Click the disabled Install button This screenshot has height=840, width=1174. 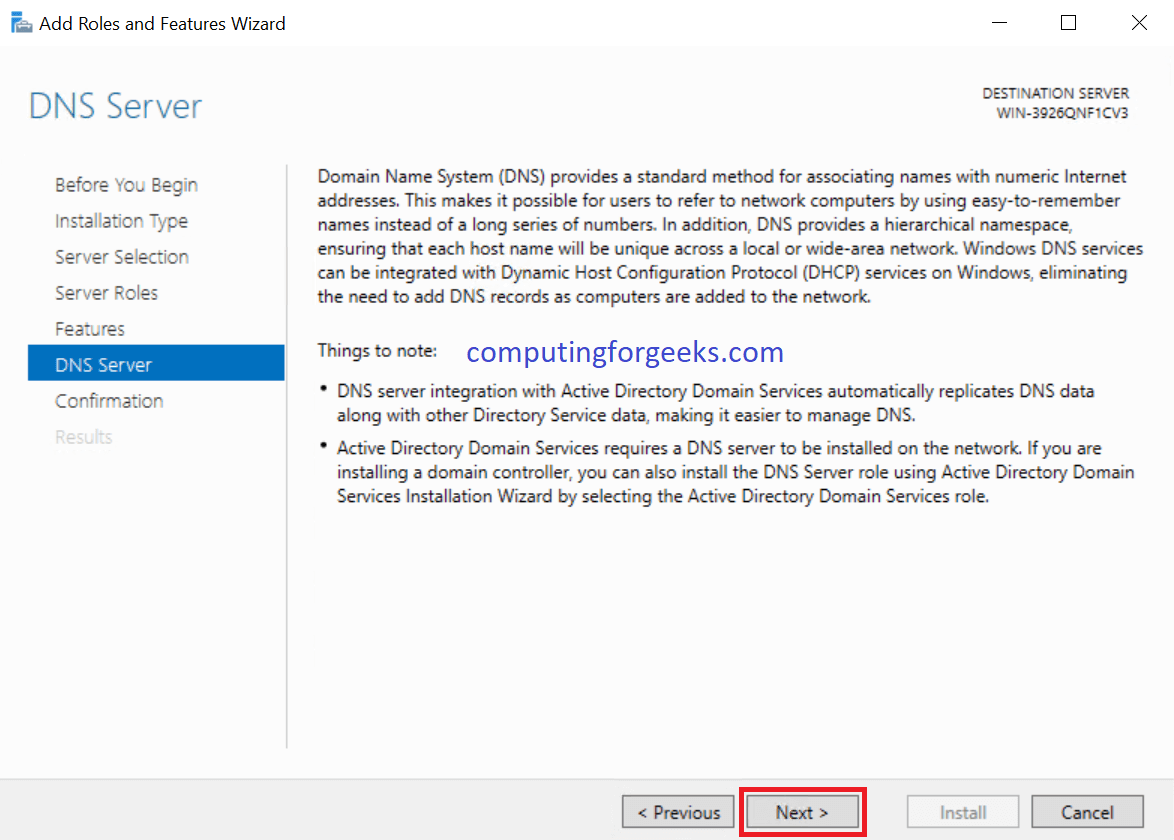coord(962,812)
